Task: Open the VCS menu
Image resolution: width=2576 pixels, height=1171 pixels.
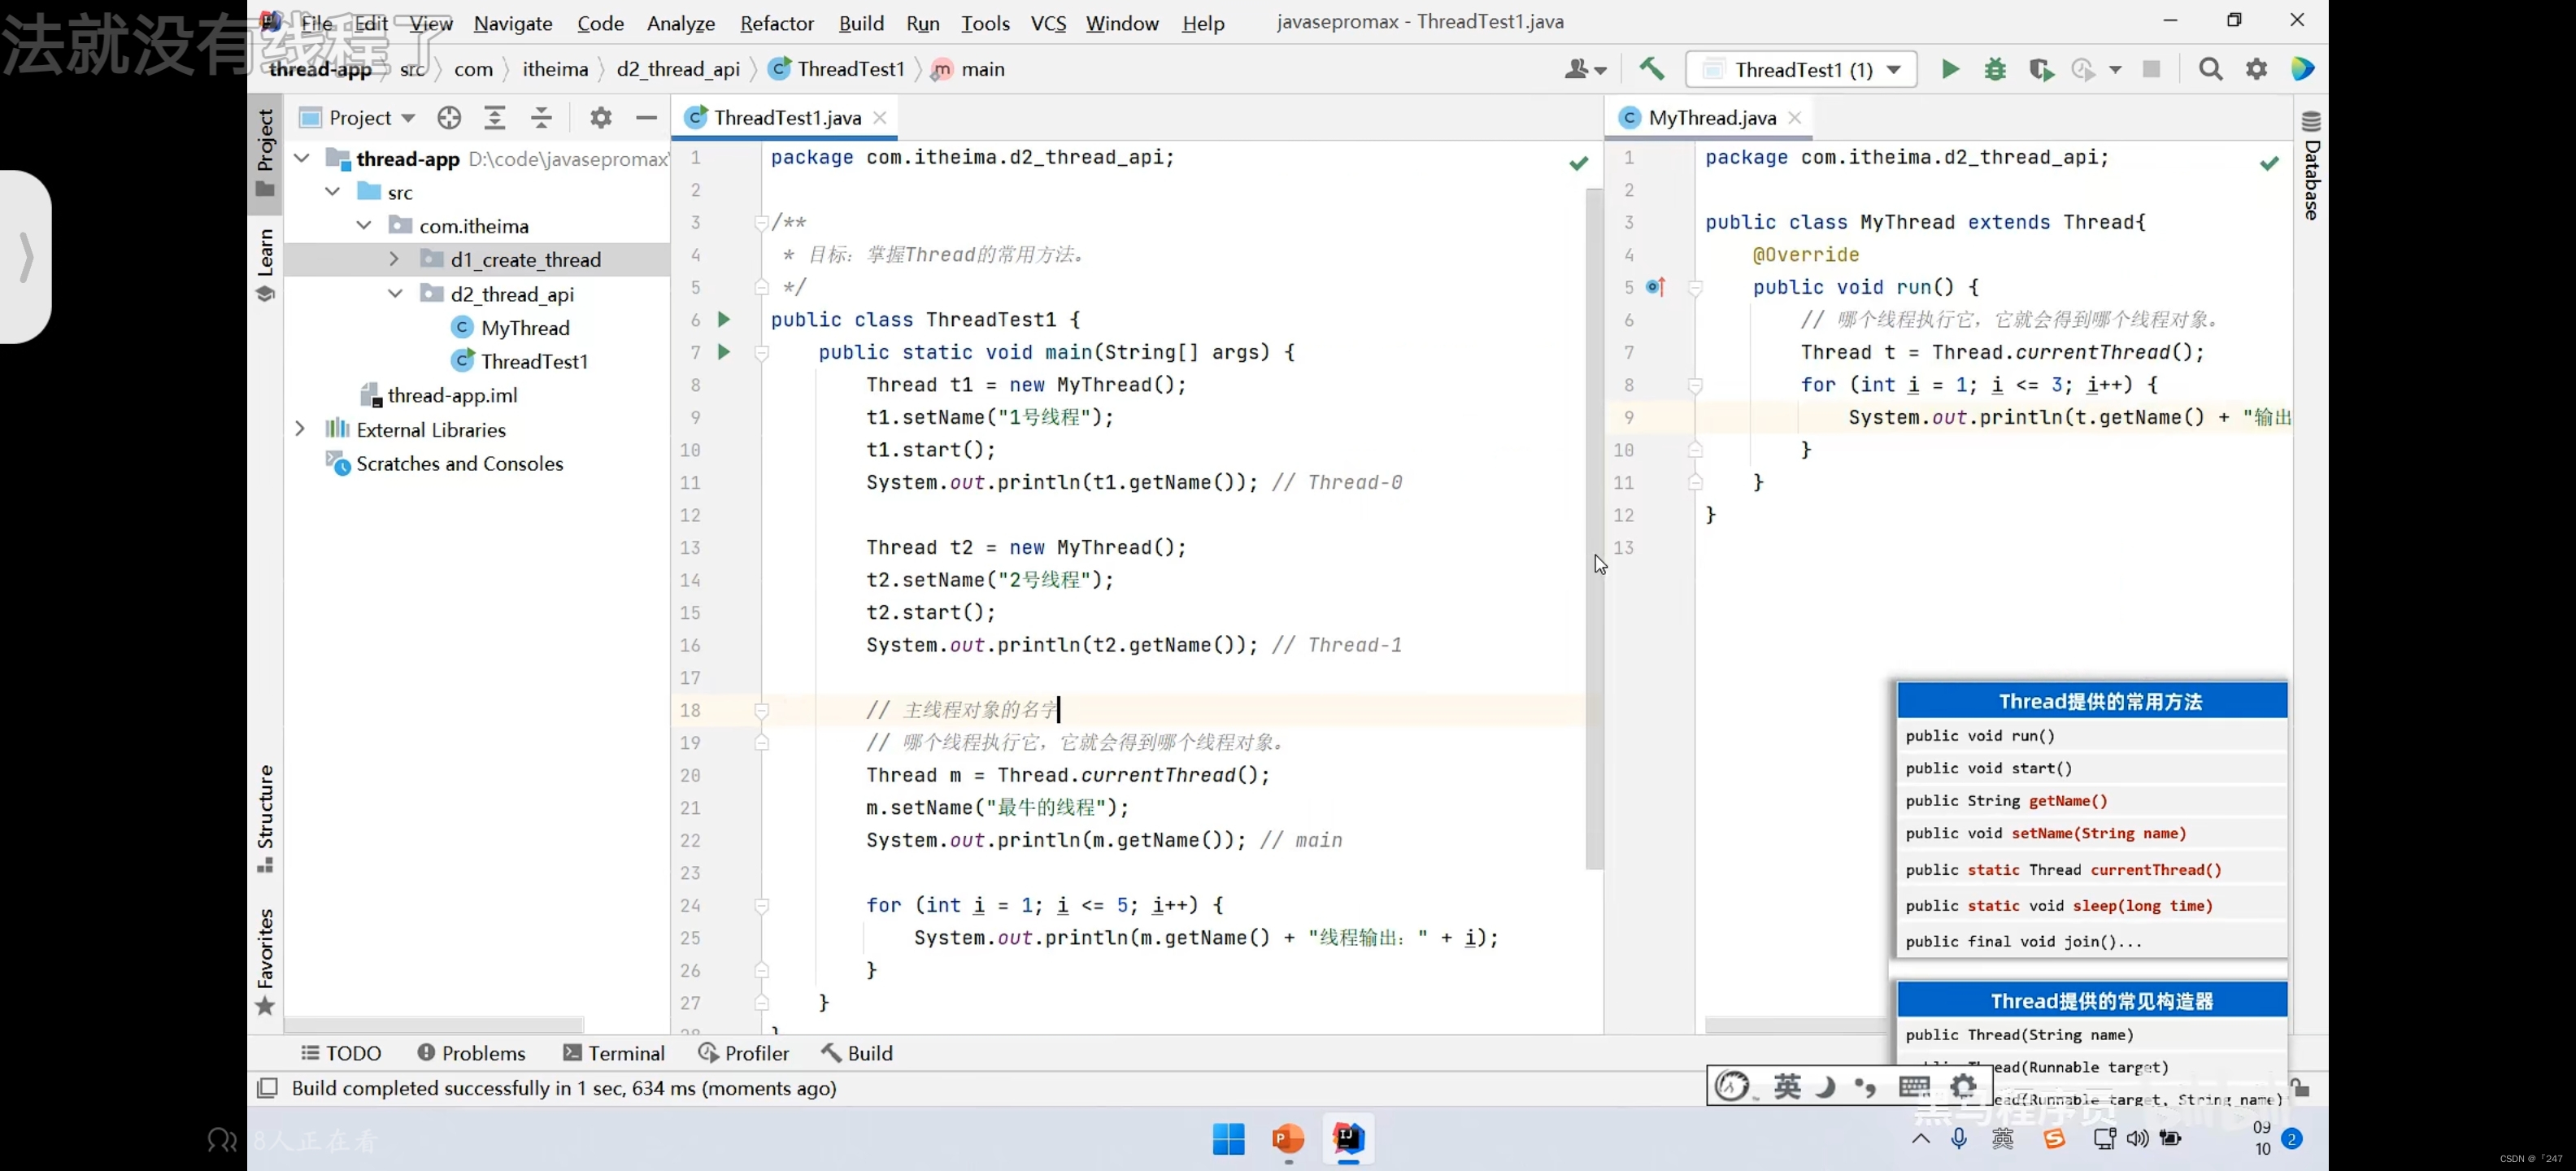Action: [1048, 23]
